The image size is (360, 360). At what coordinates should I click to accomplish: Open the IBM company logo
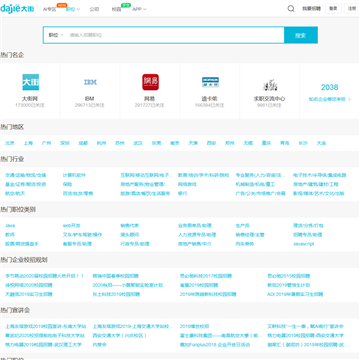(x=90, y=82)
